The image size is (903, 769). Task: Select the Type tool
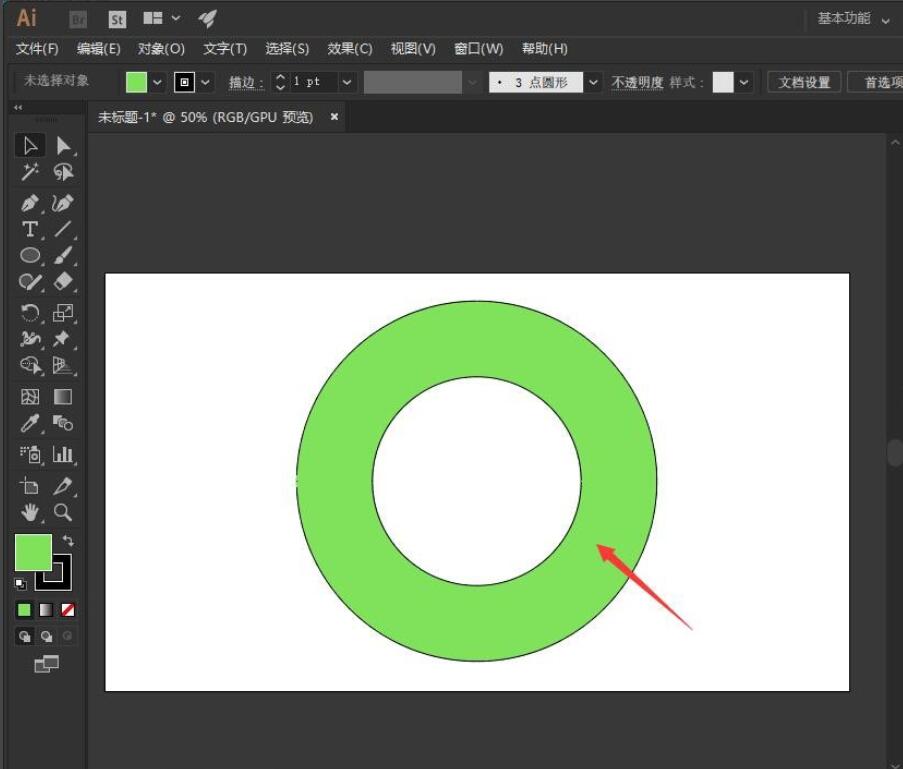pos(30,229)
